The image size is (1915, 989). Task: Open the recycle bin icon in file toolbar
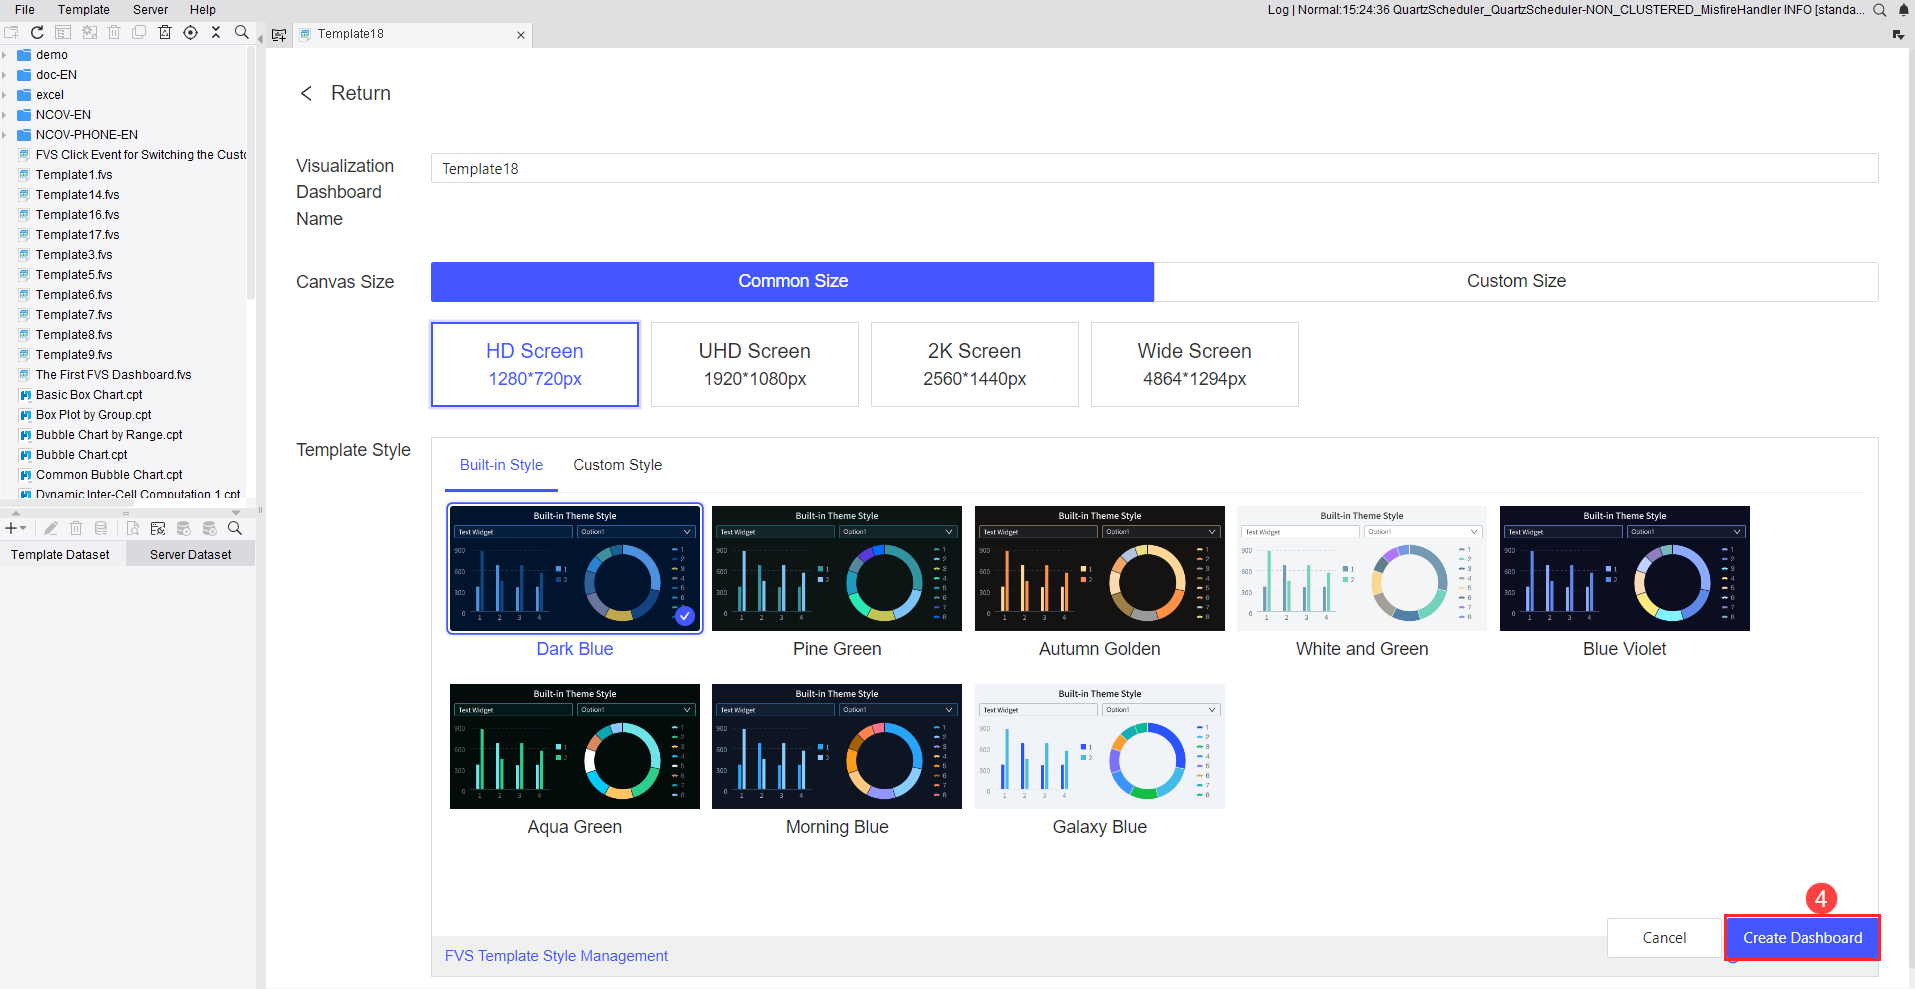coord(165,33)
